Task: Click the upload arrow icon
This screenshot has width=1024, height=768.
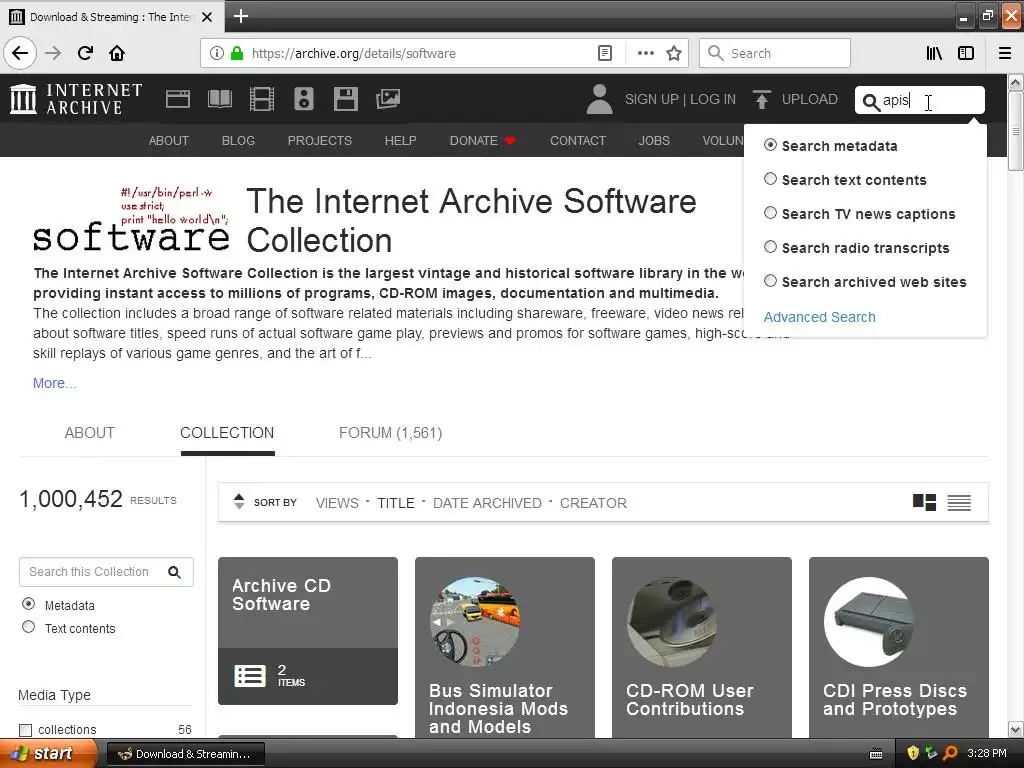Action: coord(761,99)
